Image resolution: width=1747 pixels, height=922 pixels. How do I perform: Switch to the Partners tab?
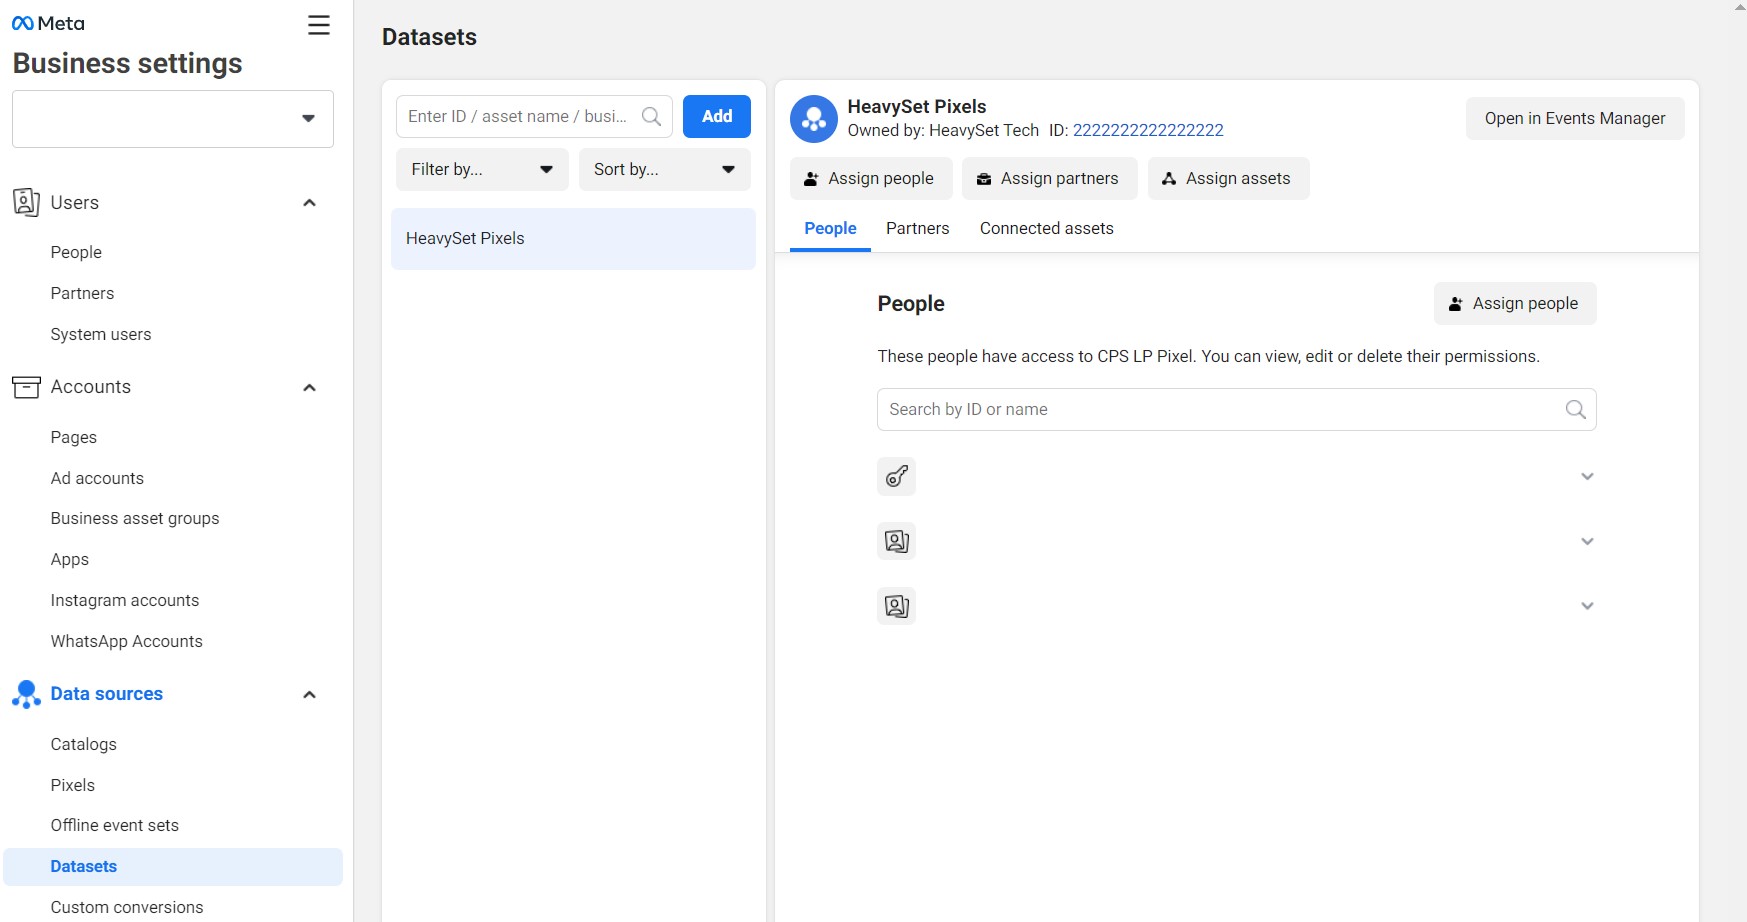coord(918,229)
